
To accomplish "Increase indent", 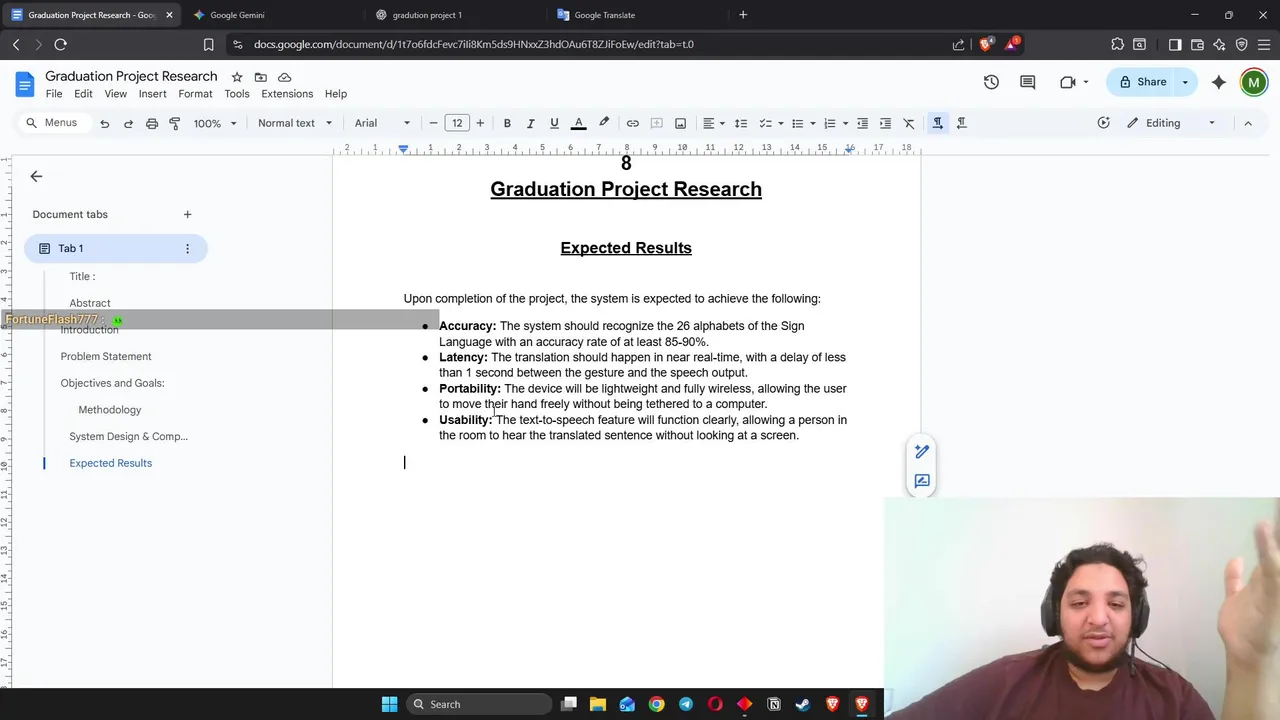I will coord(885,123).
